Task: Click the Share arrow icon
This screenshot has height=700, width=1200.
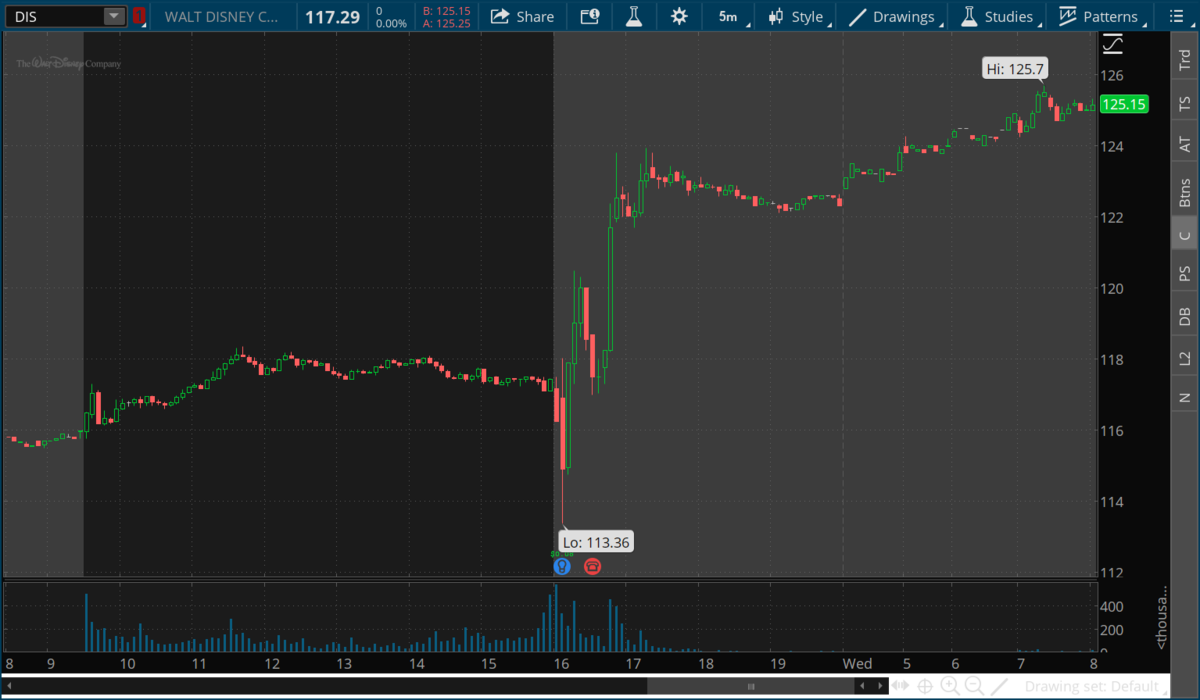Action: point(499,16)
